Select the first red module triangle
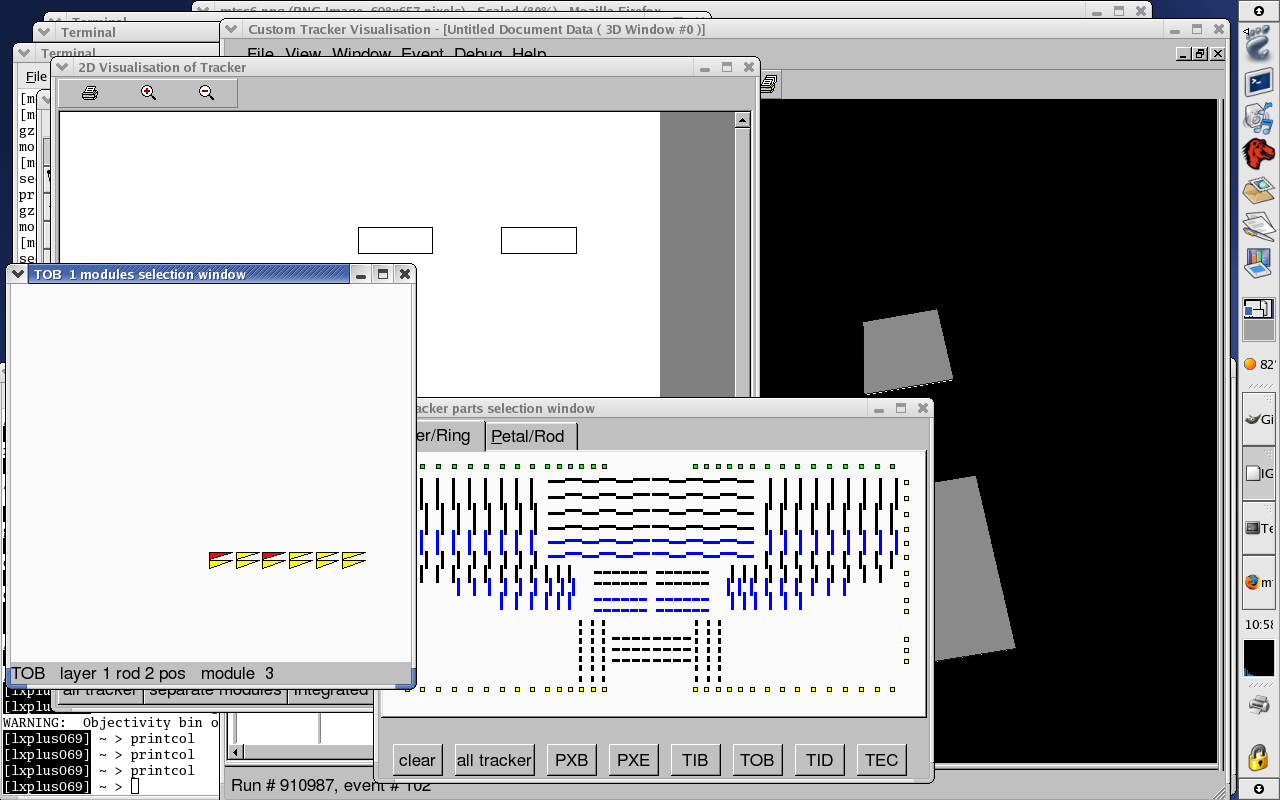1280x800 pixels. [220, 559]
